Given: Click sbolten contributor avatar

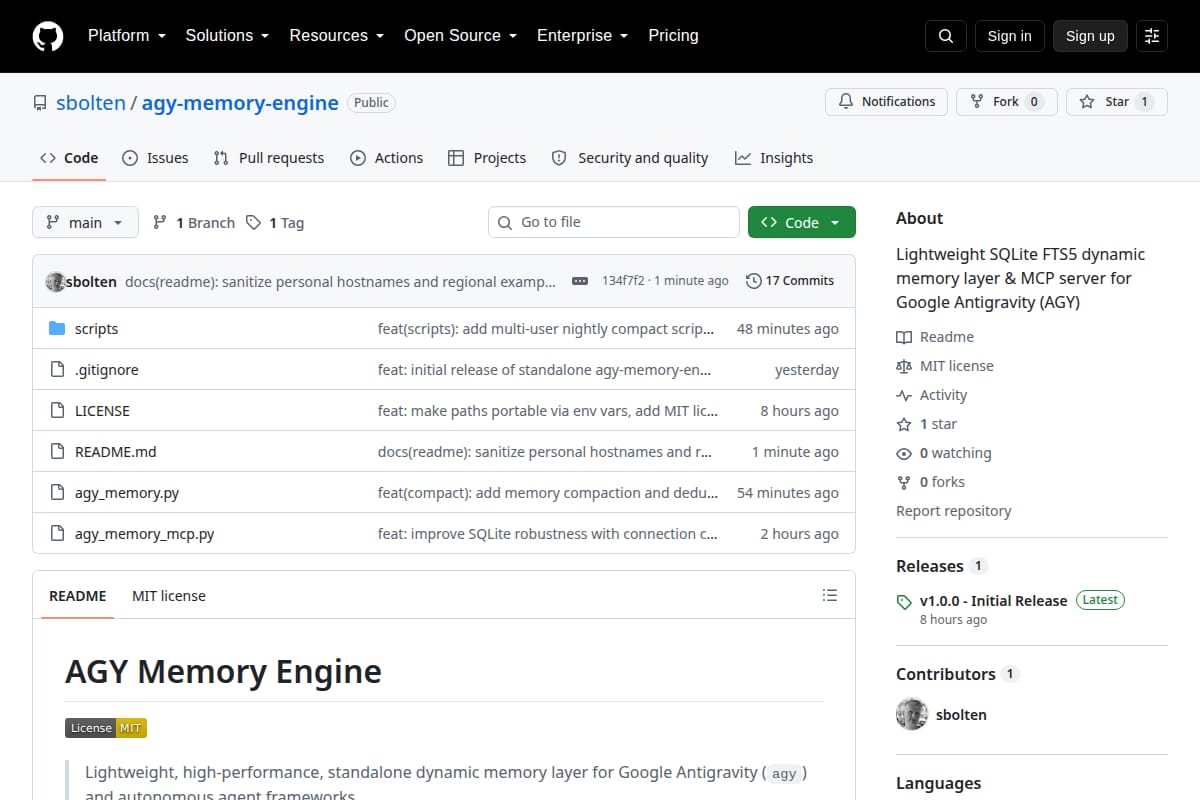Looking at the screenshot, I should [x=912, y=714].
